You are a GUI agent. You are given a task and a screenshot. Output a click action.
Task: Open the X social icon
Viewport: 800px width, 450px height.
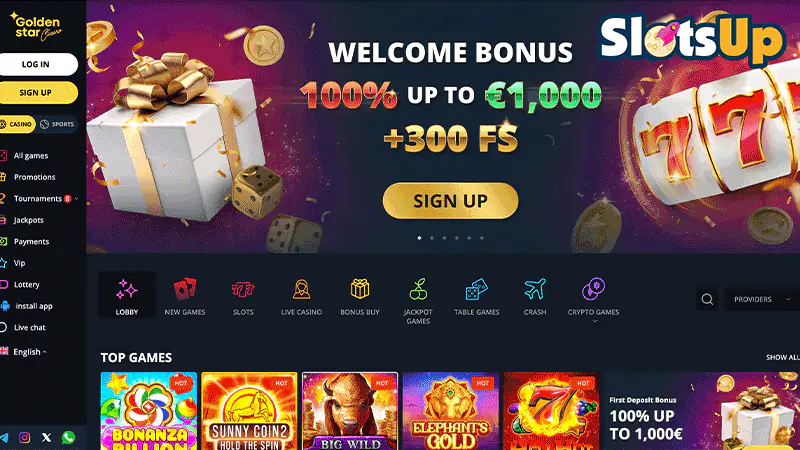[x=46, y=437]
